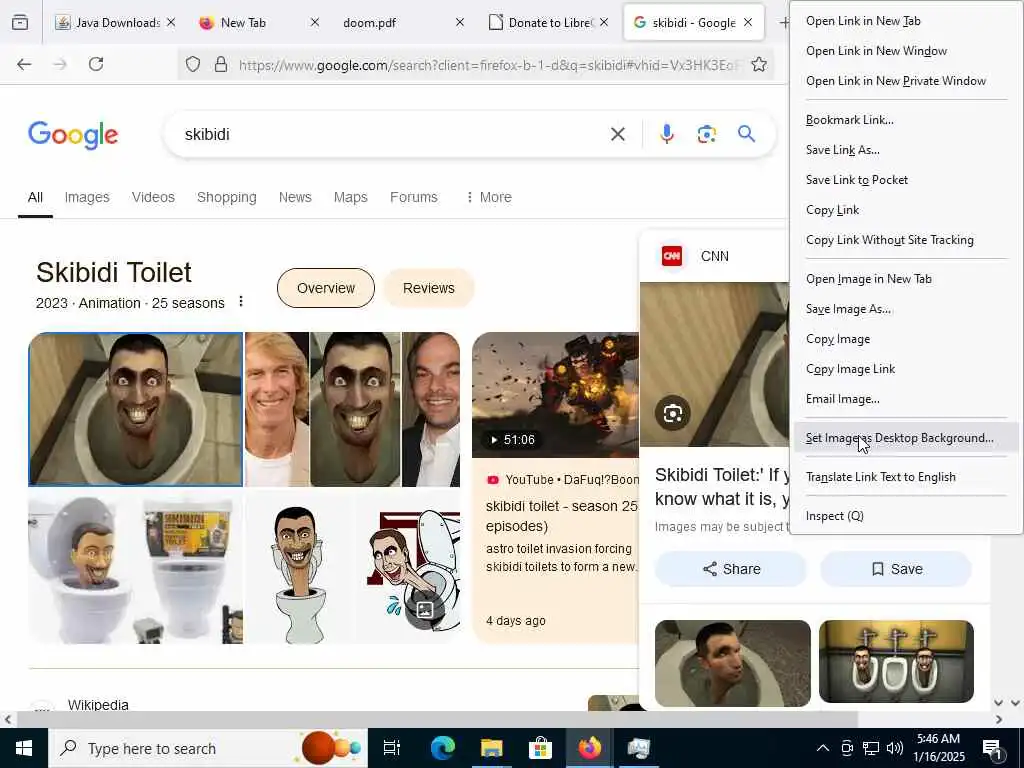The height and width of the screenshot is (768, 1024).
Task: Open Google Lens search by image icon
Action: (706, 135)
